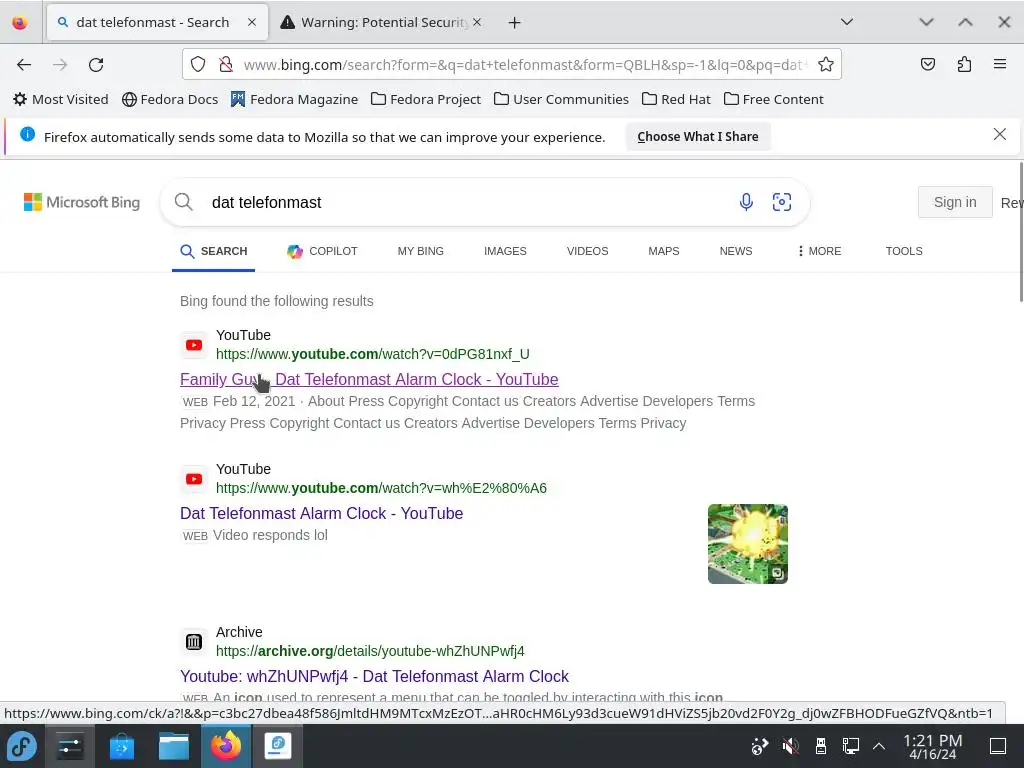Click the archive.org details URL

370,651
